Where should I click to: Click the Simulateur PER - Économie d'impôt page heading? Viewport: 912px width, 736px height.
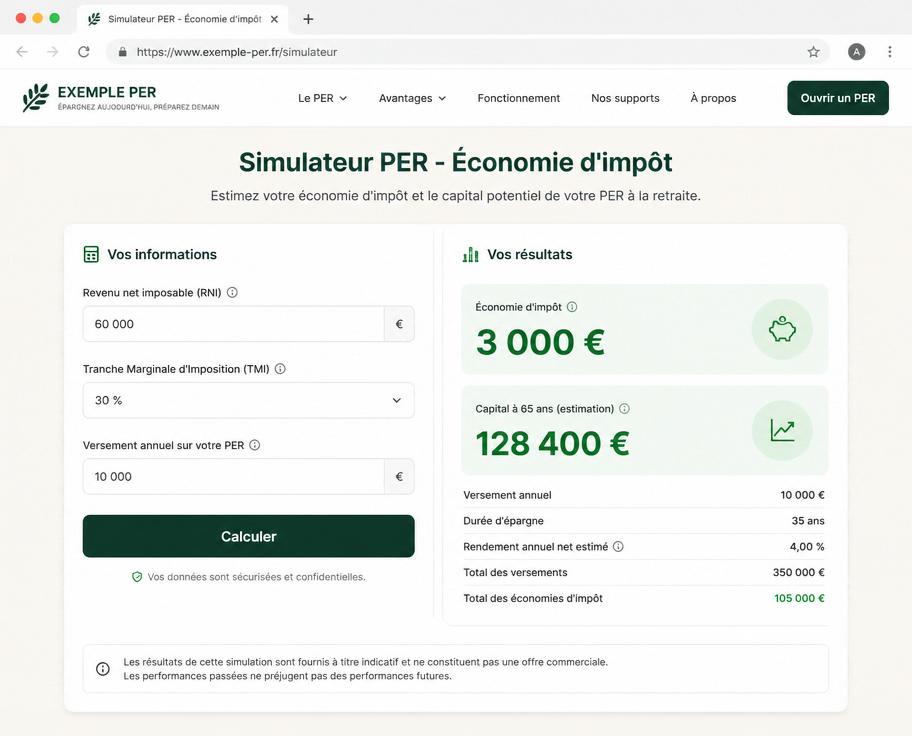coord(455,162)
